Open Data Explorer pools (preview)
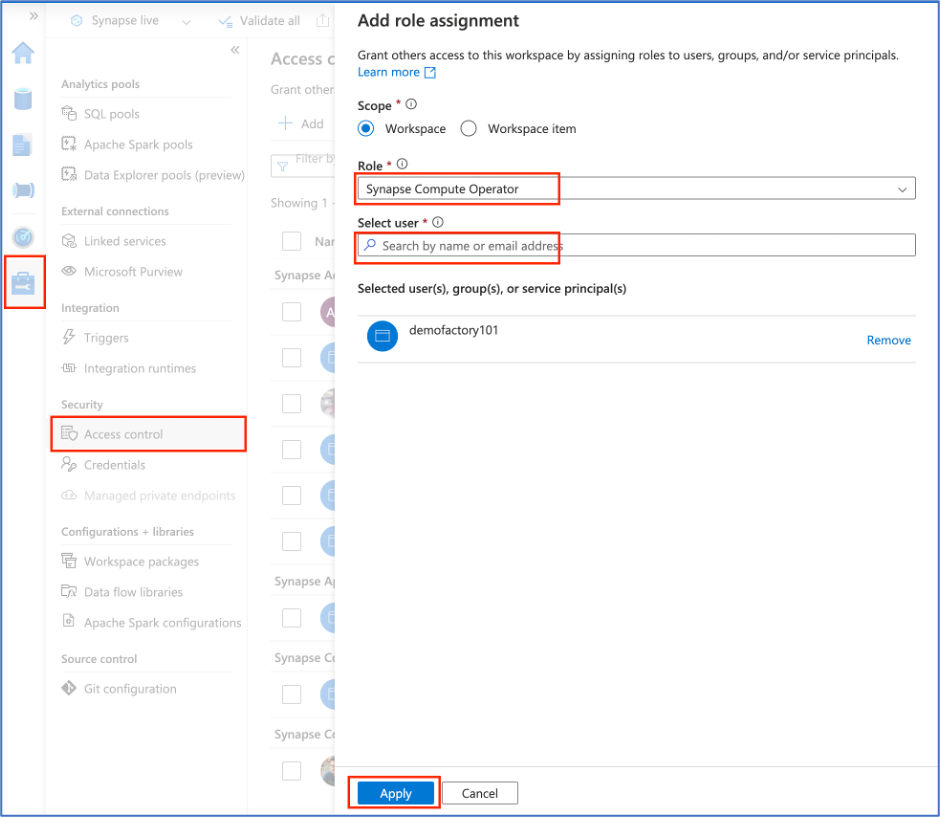The width and height of the screenshot is (940, 818). (x=164, y=175)
